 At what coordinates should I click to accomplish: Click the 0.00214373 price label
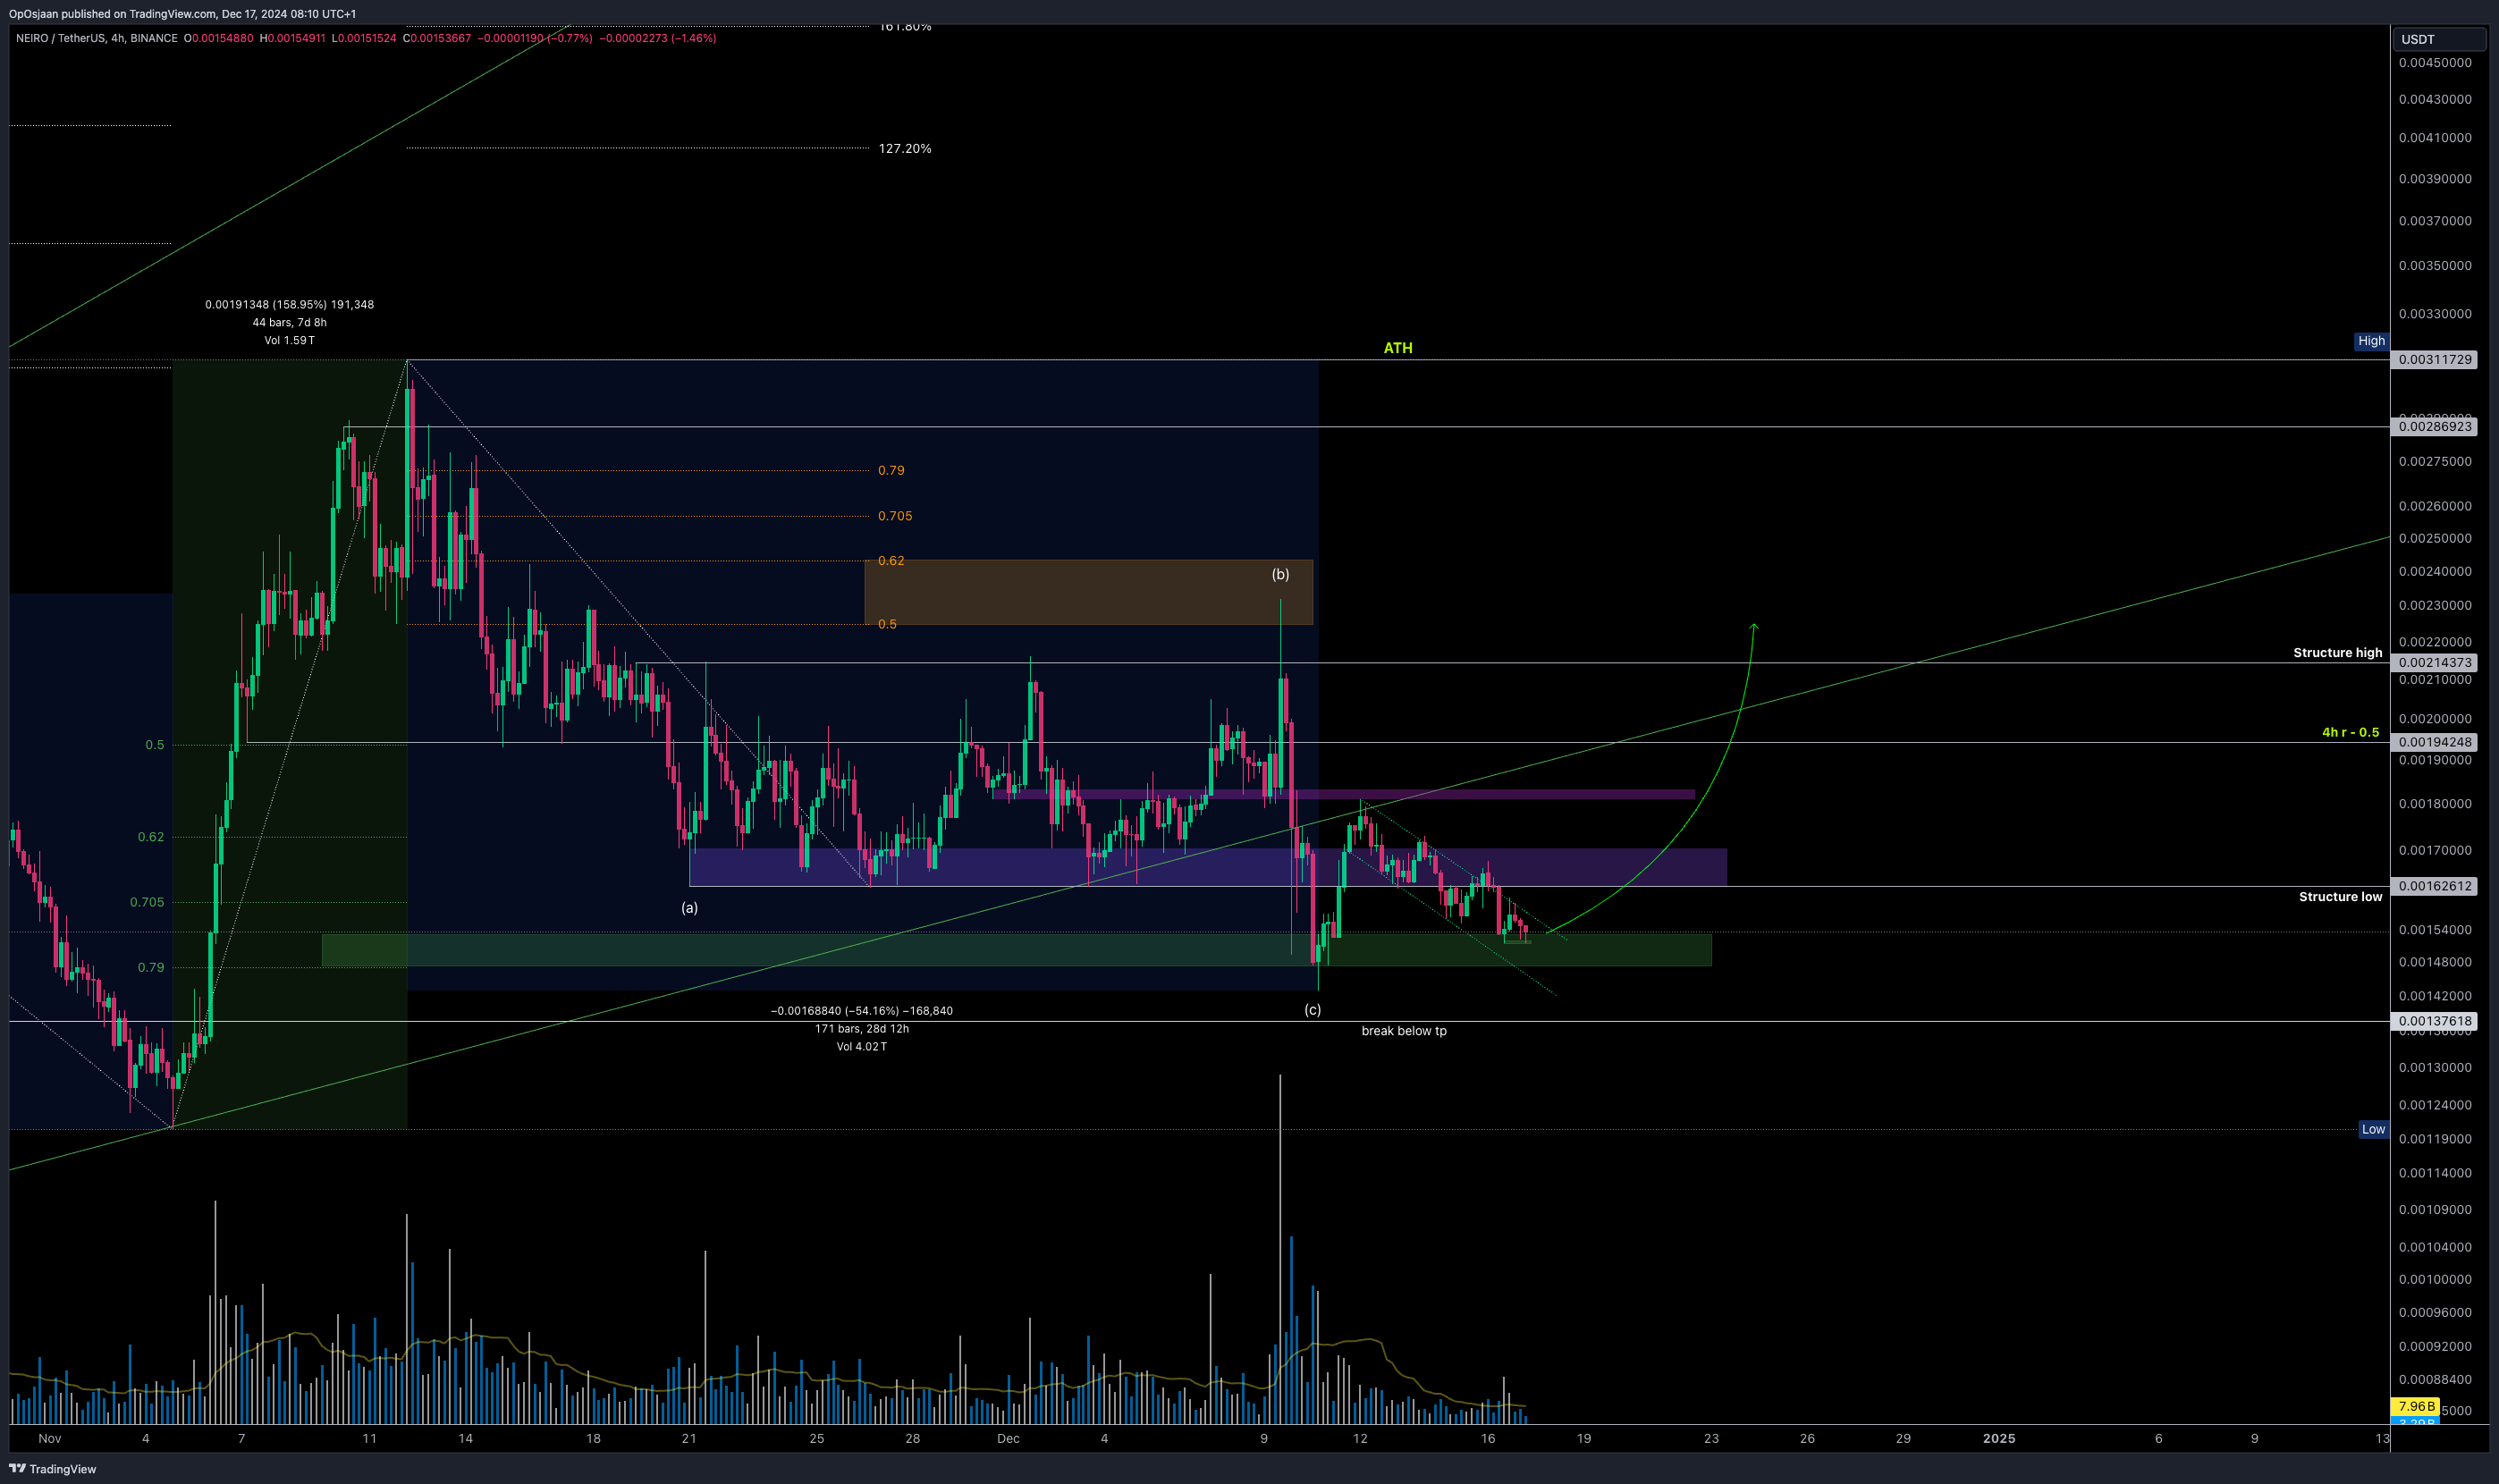point(2434,663)
